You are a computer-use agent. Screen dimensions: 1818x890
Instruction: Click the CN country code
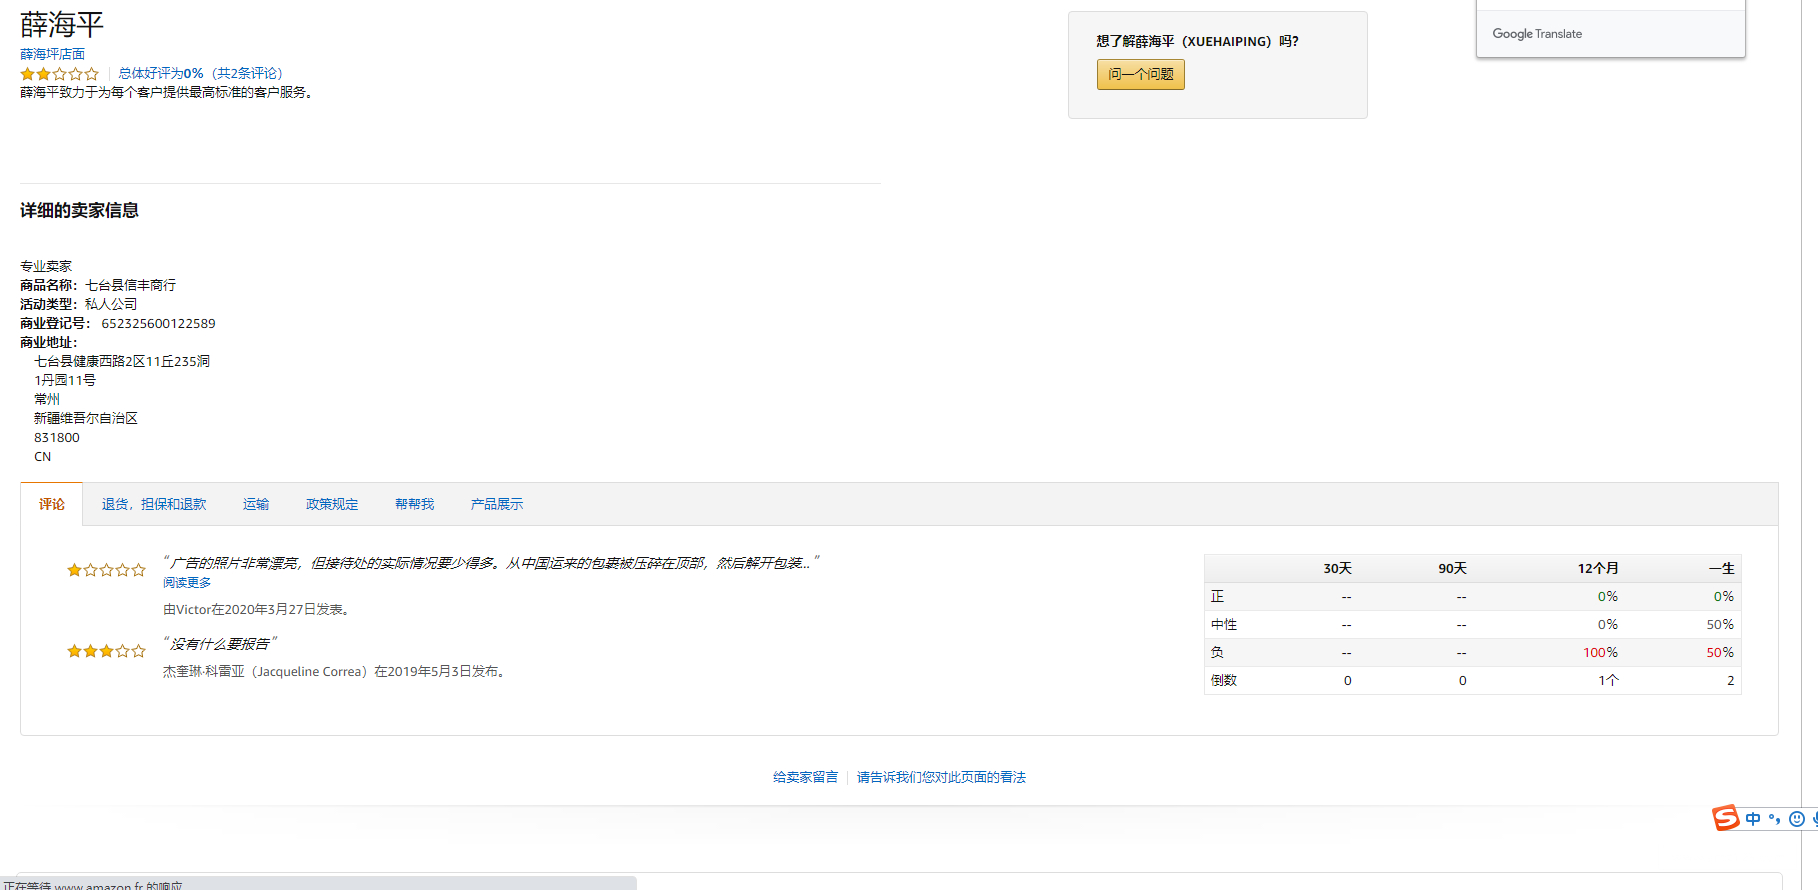pos(42,456)
